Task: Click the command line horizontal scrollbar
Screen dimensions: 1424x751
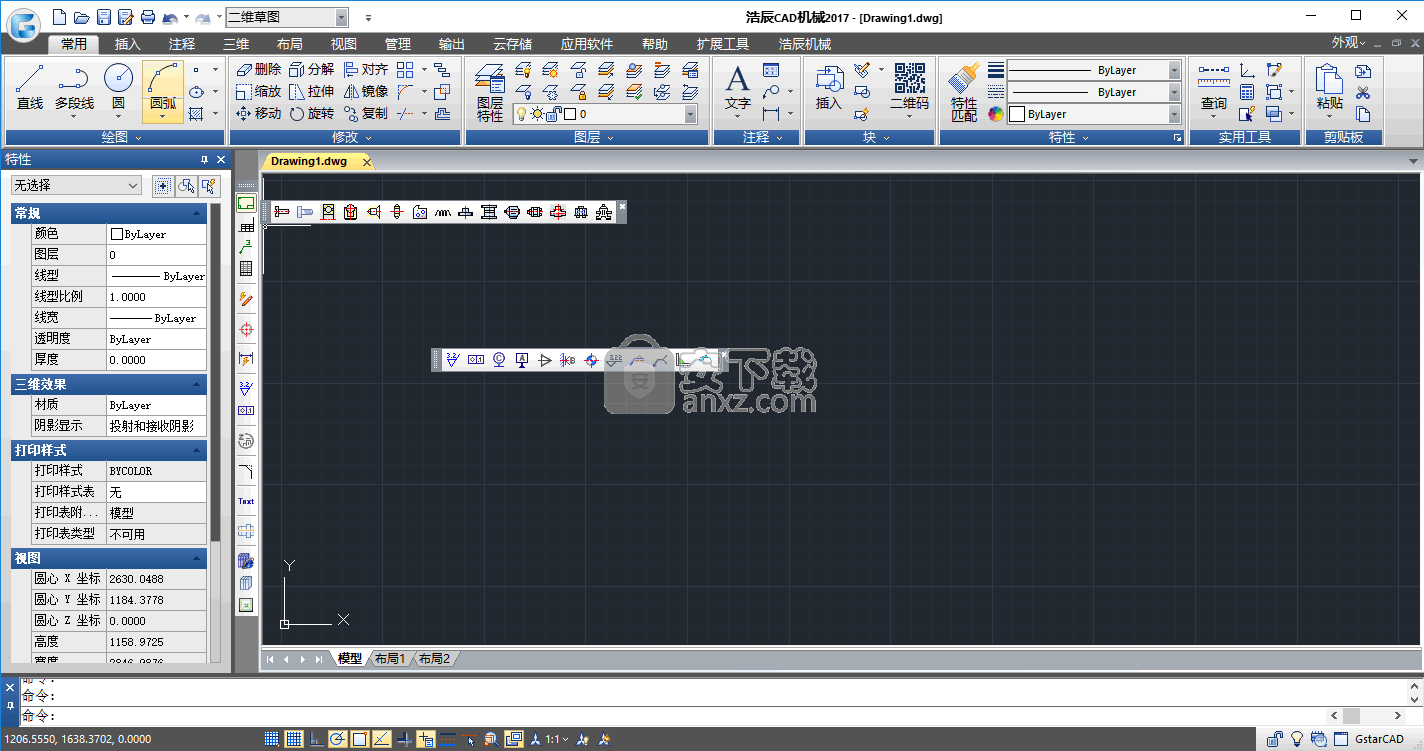Action: pyautogui.click(x=1368, y=716)
